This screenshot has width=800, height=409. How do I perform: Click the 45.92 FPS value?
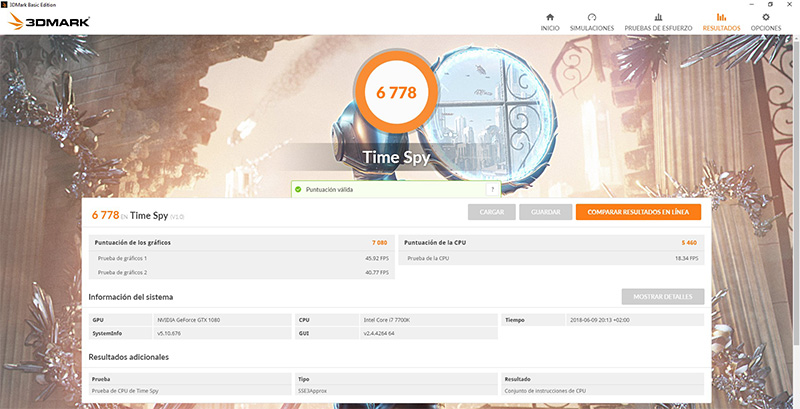(x=377, y=259)
